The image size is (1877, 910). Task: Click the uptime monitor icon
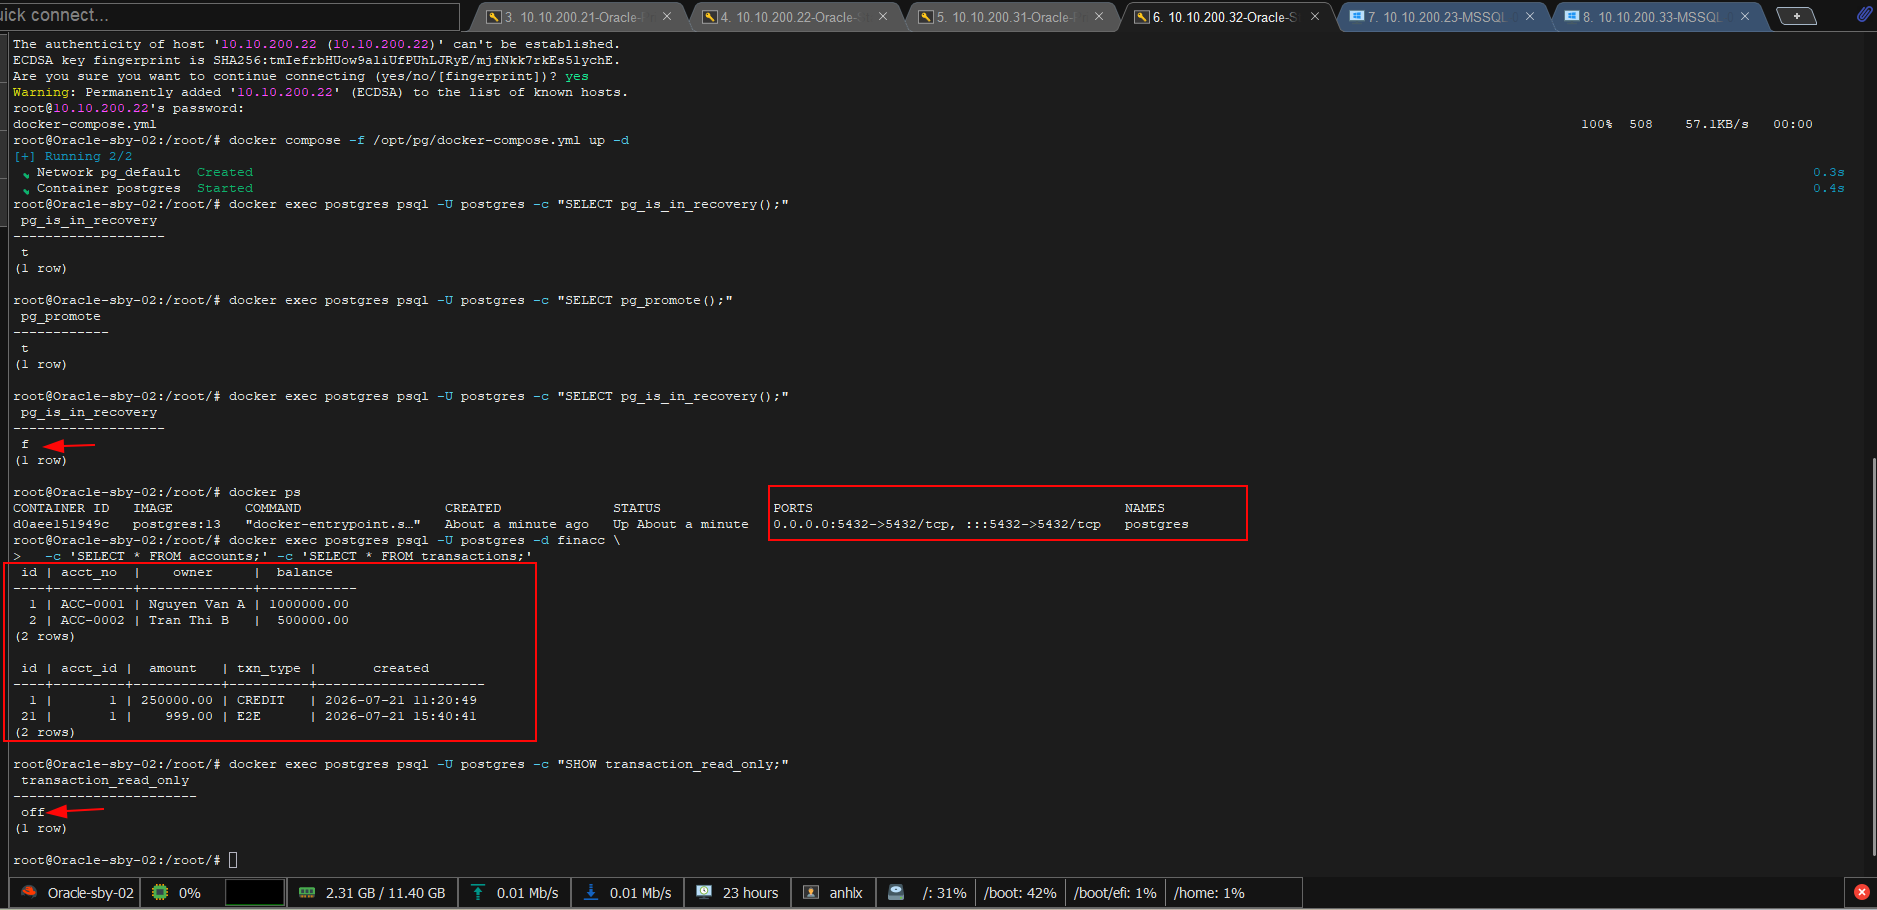pos(704,892)
